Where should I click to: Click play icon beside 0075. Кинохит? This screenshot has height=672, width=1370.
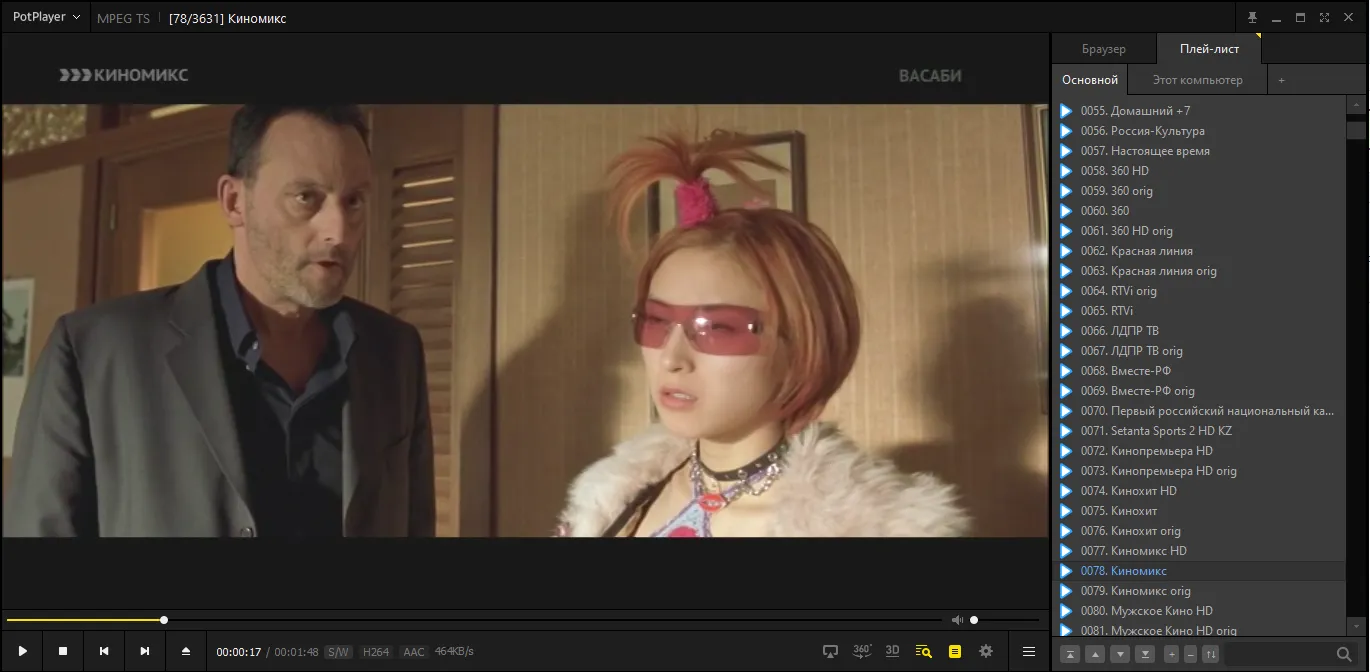tap(1067, 511)
